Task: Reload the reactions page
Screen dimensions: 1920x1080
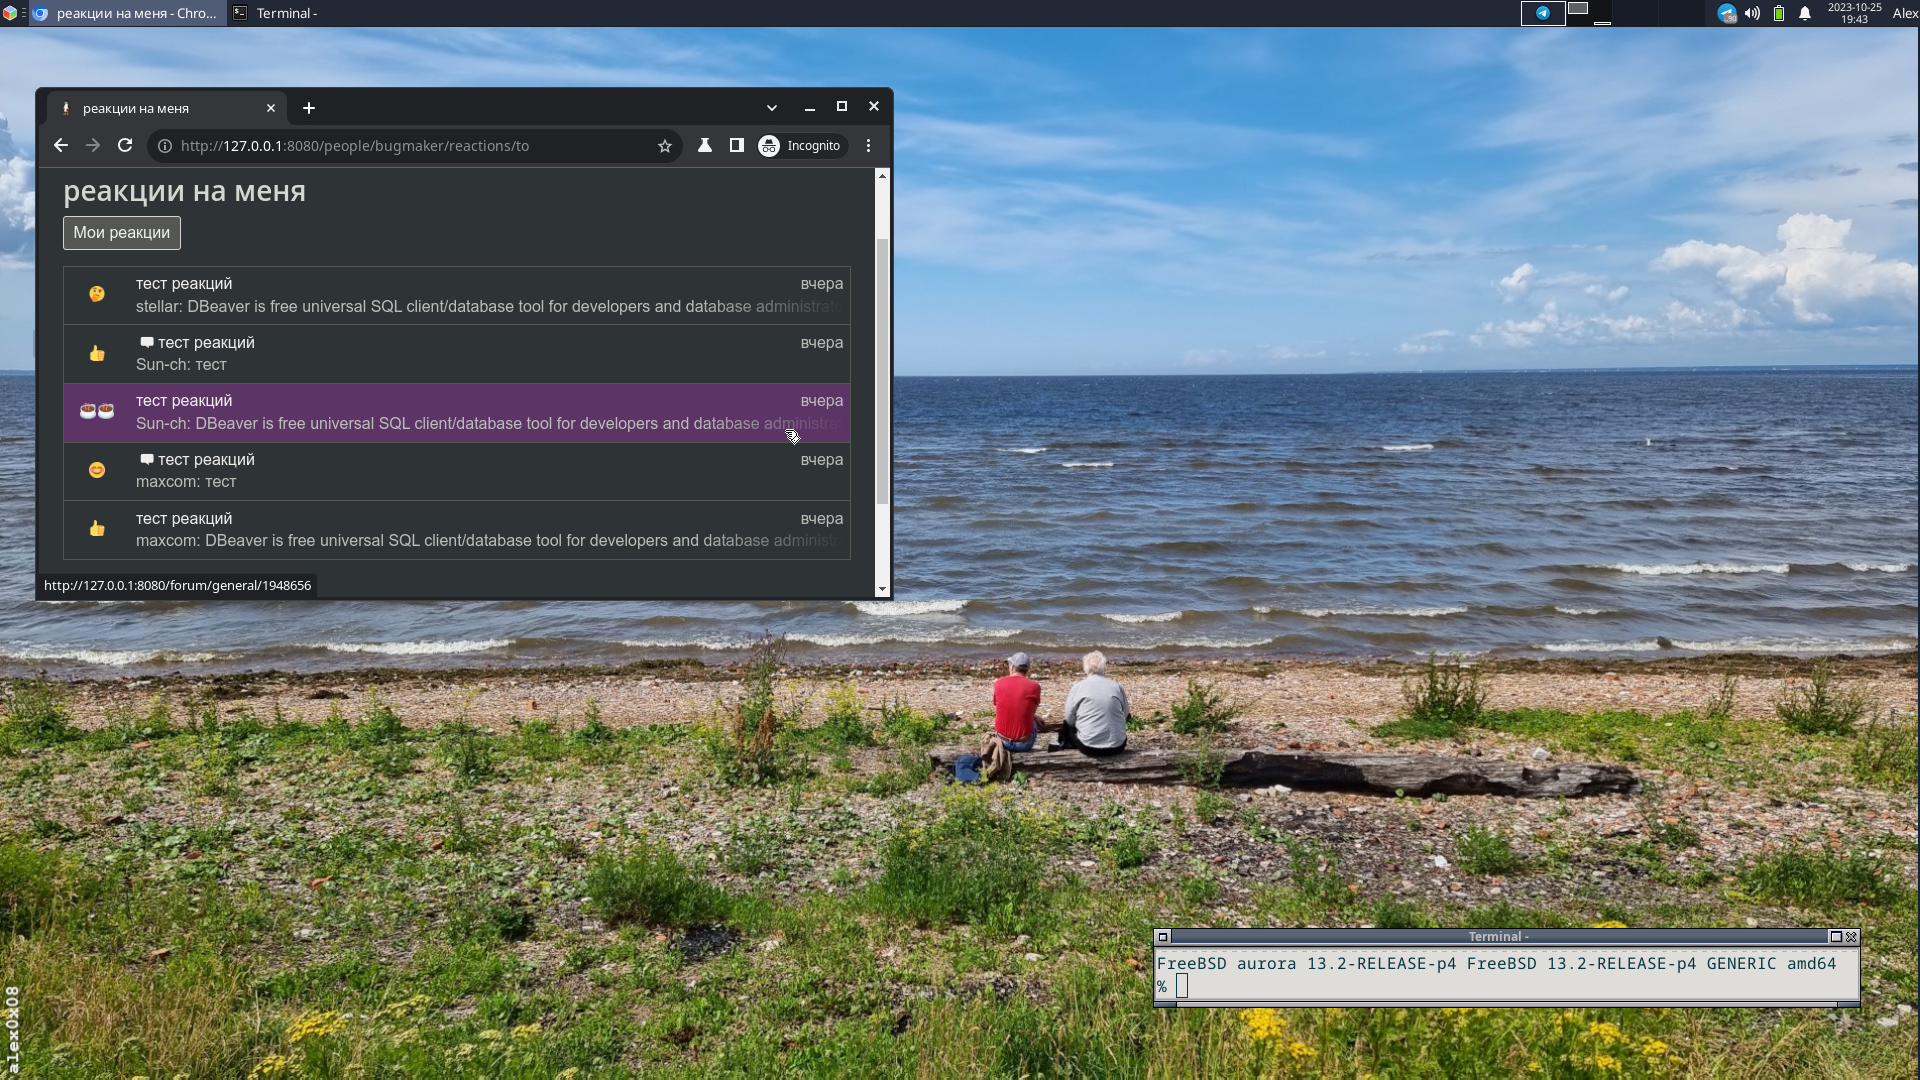Action: [x=125, y=146]
